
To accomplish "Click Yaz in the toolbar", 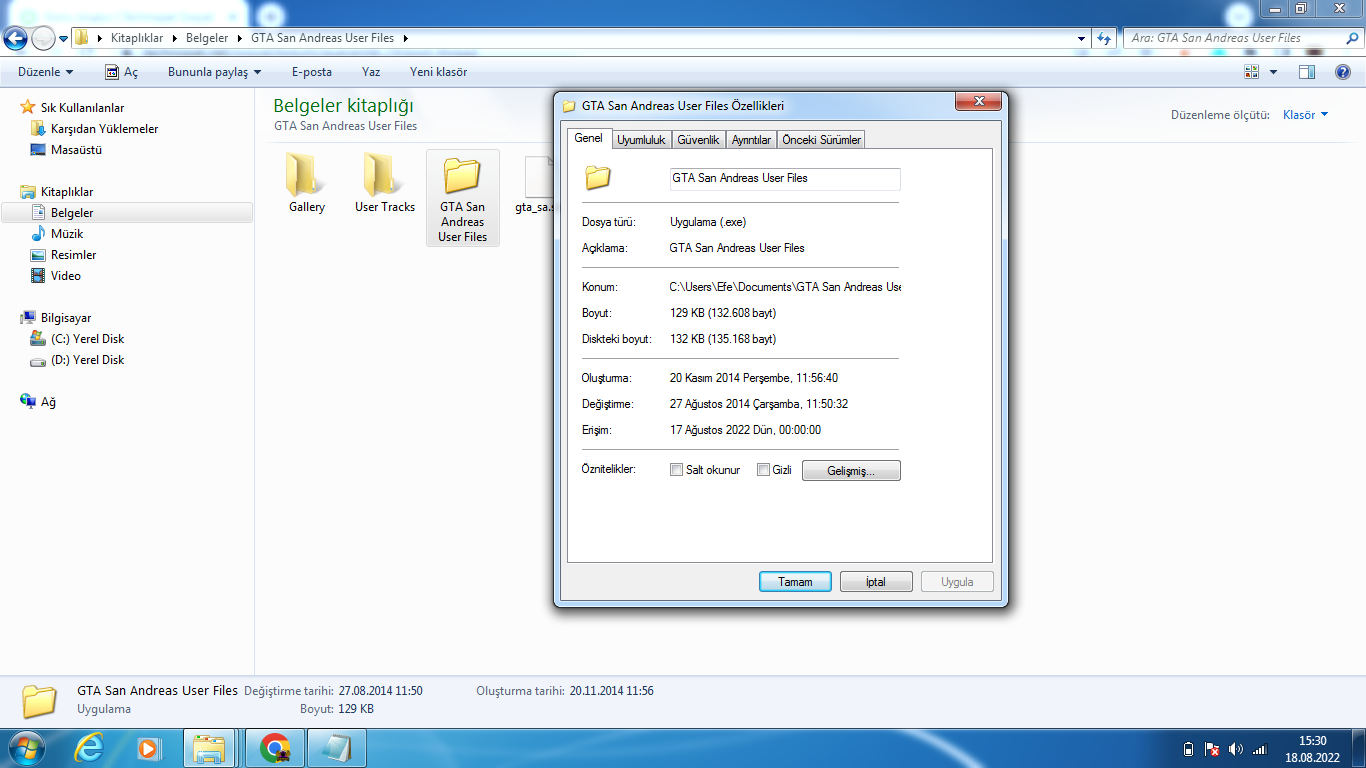I will coord(371,72).
